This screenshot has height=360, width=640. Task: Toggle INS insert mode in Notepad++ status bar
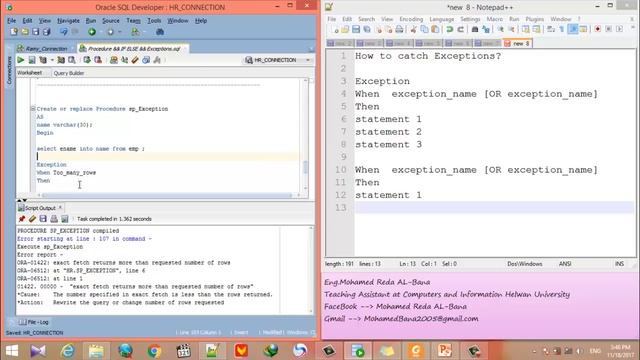pos(619,264)
